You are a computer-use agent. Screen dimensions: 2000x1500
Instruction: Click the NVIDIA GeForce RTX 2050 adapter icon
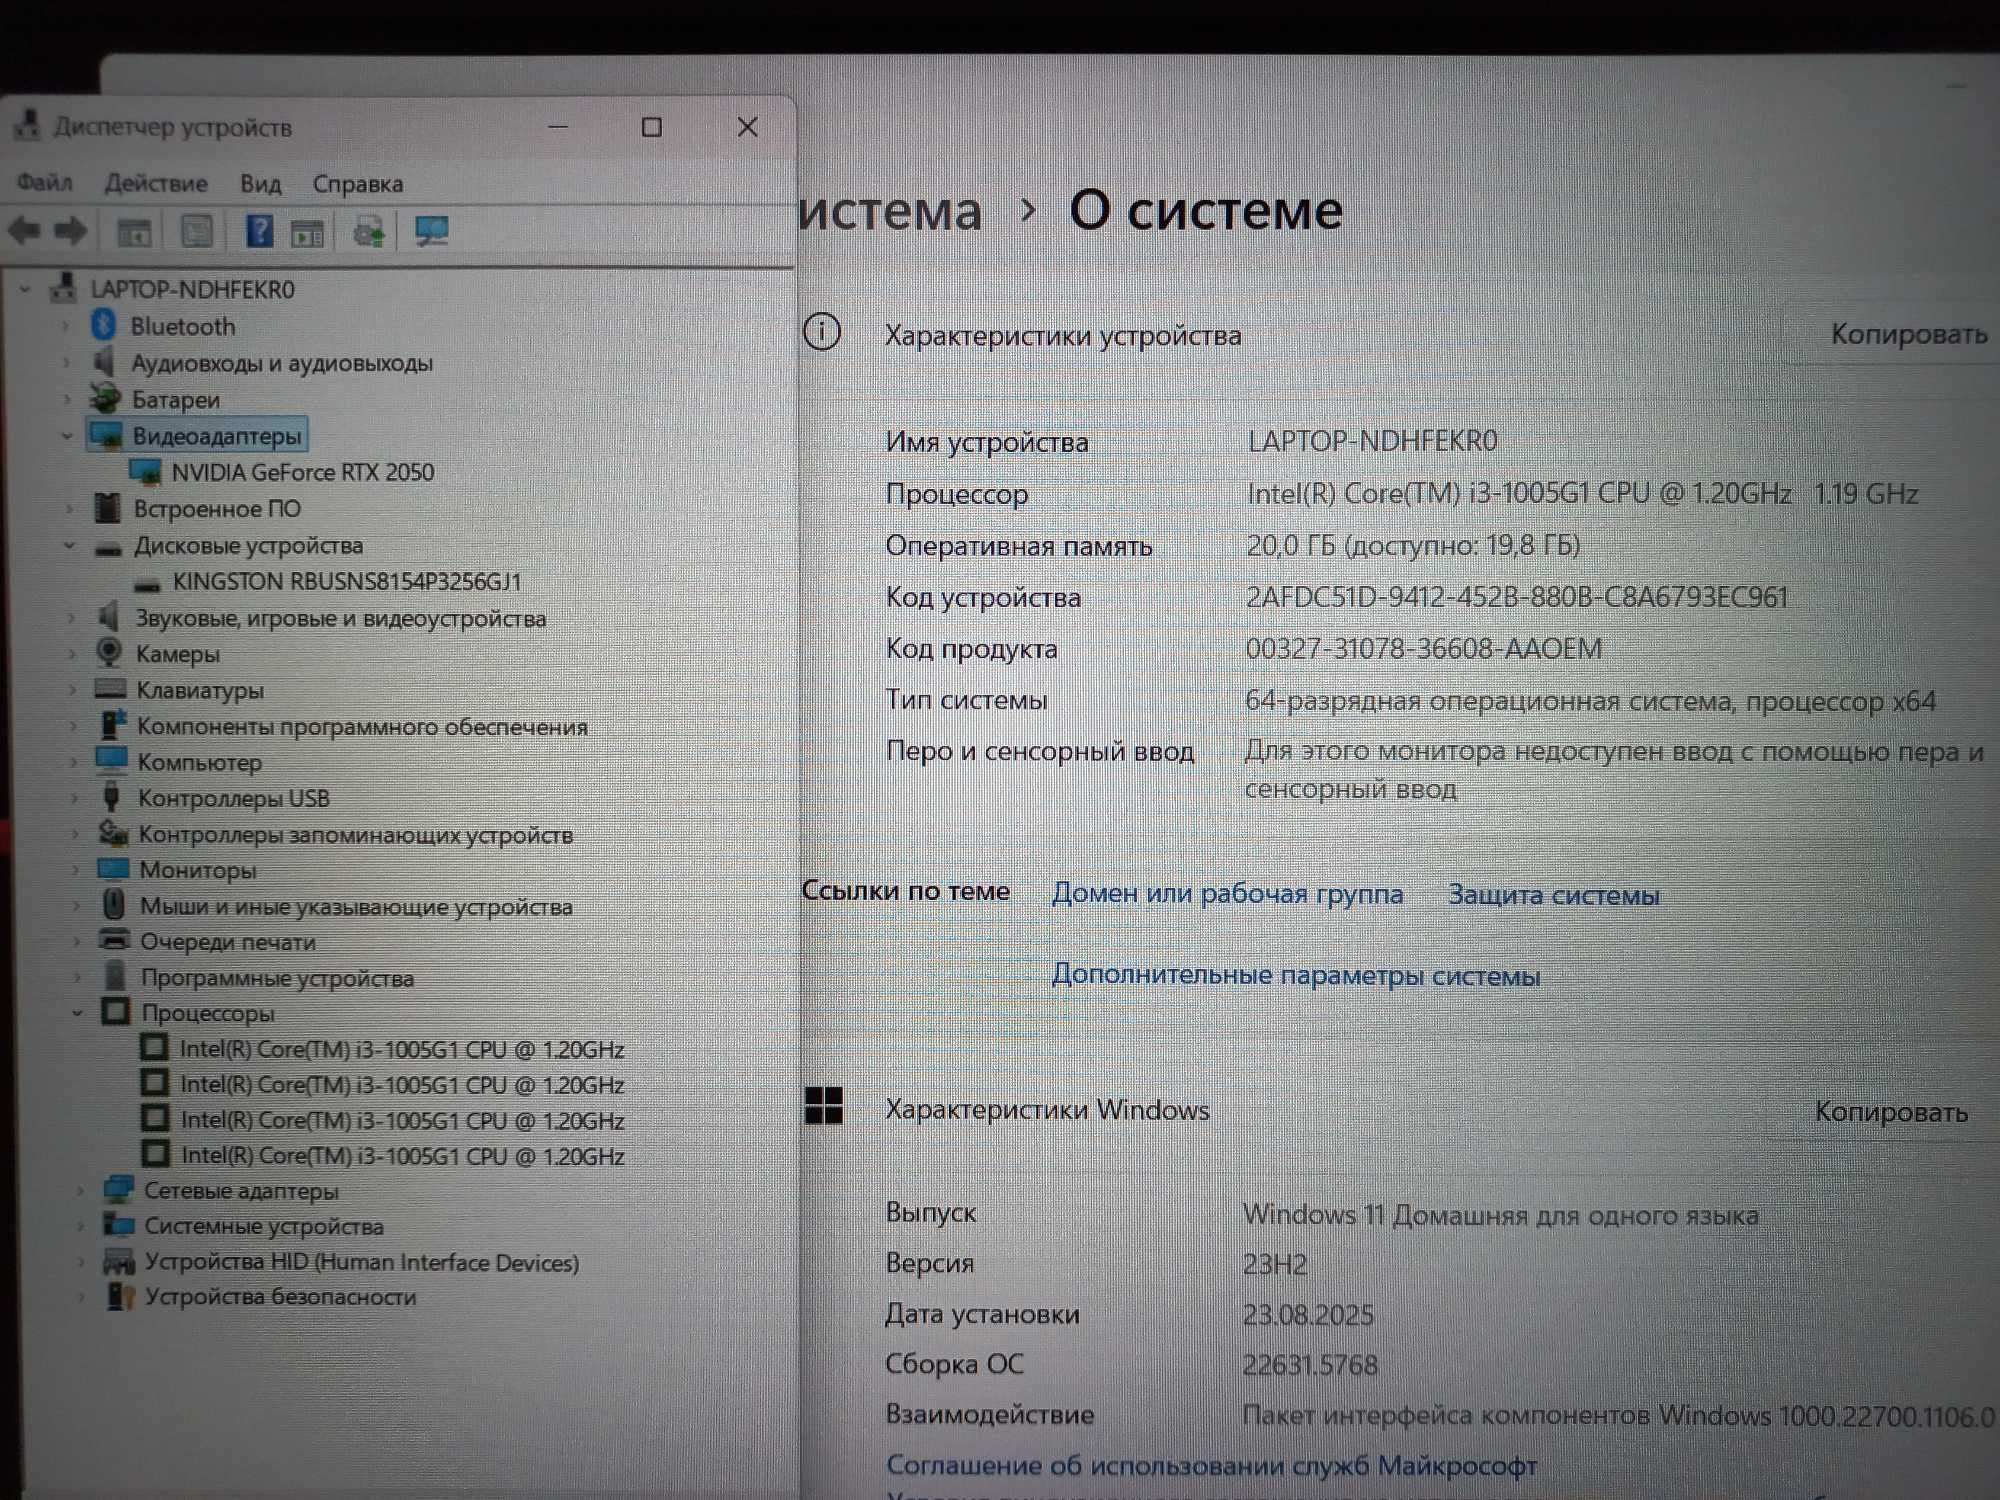click(145, 471)
